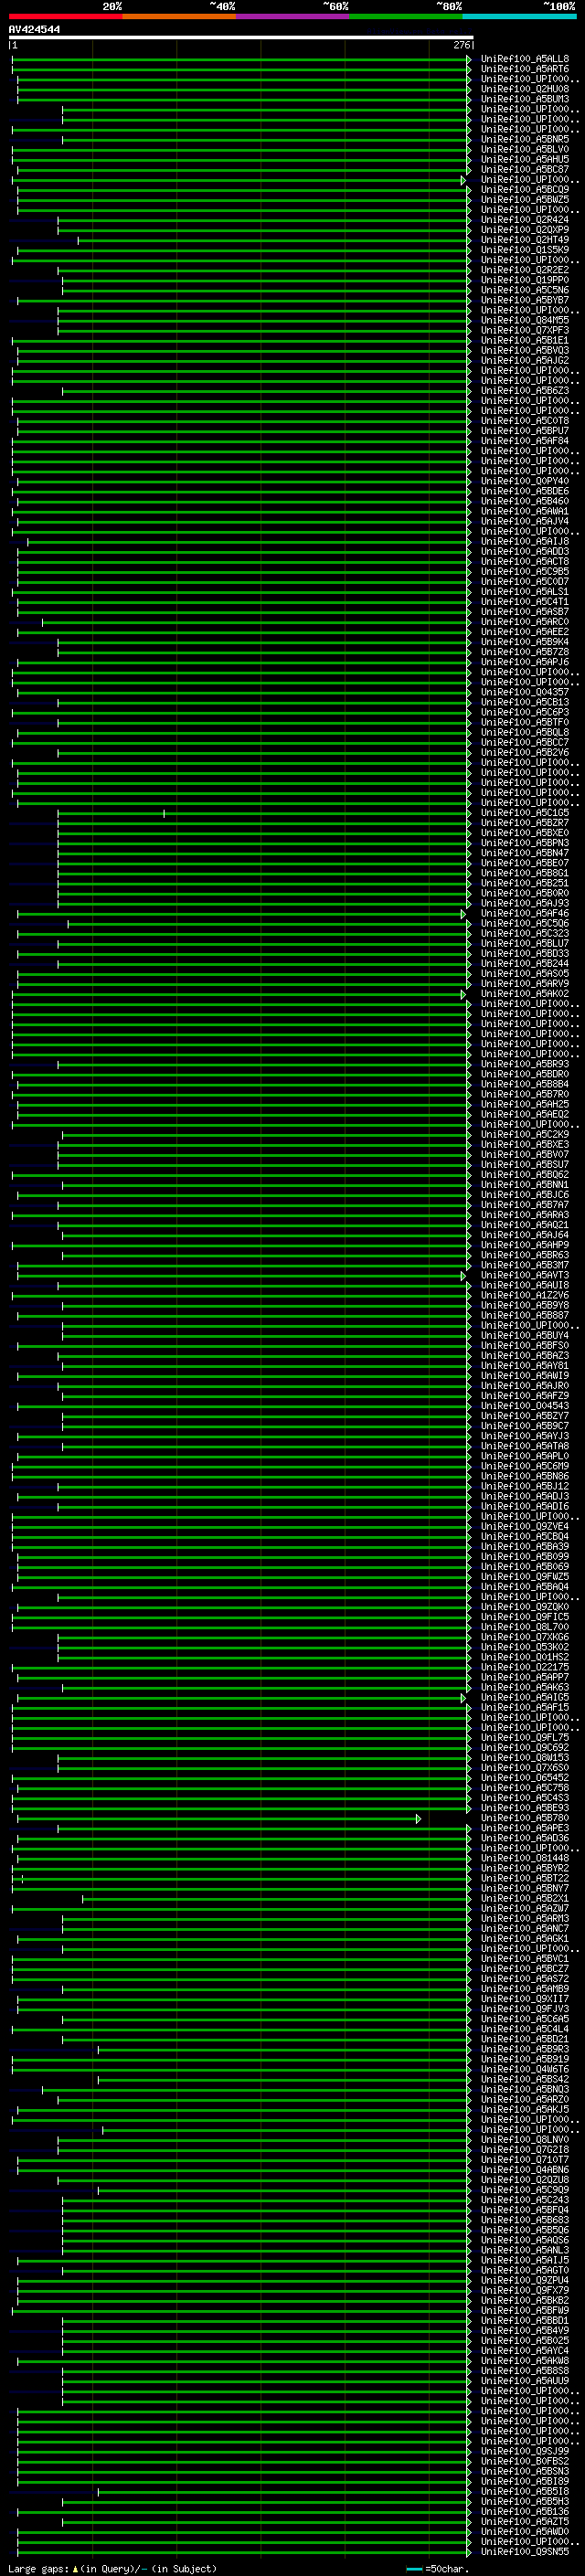
Task: Click the cyan ~100% identity legend segment
Action: [x=519, y=16]
